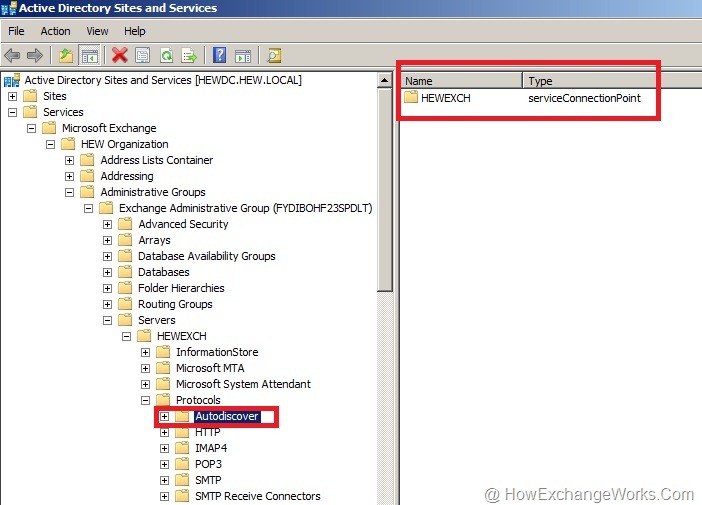702x505 pixels.
Task: Open the Action menu
Action: coord(56,31)
